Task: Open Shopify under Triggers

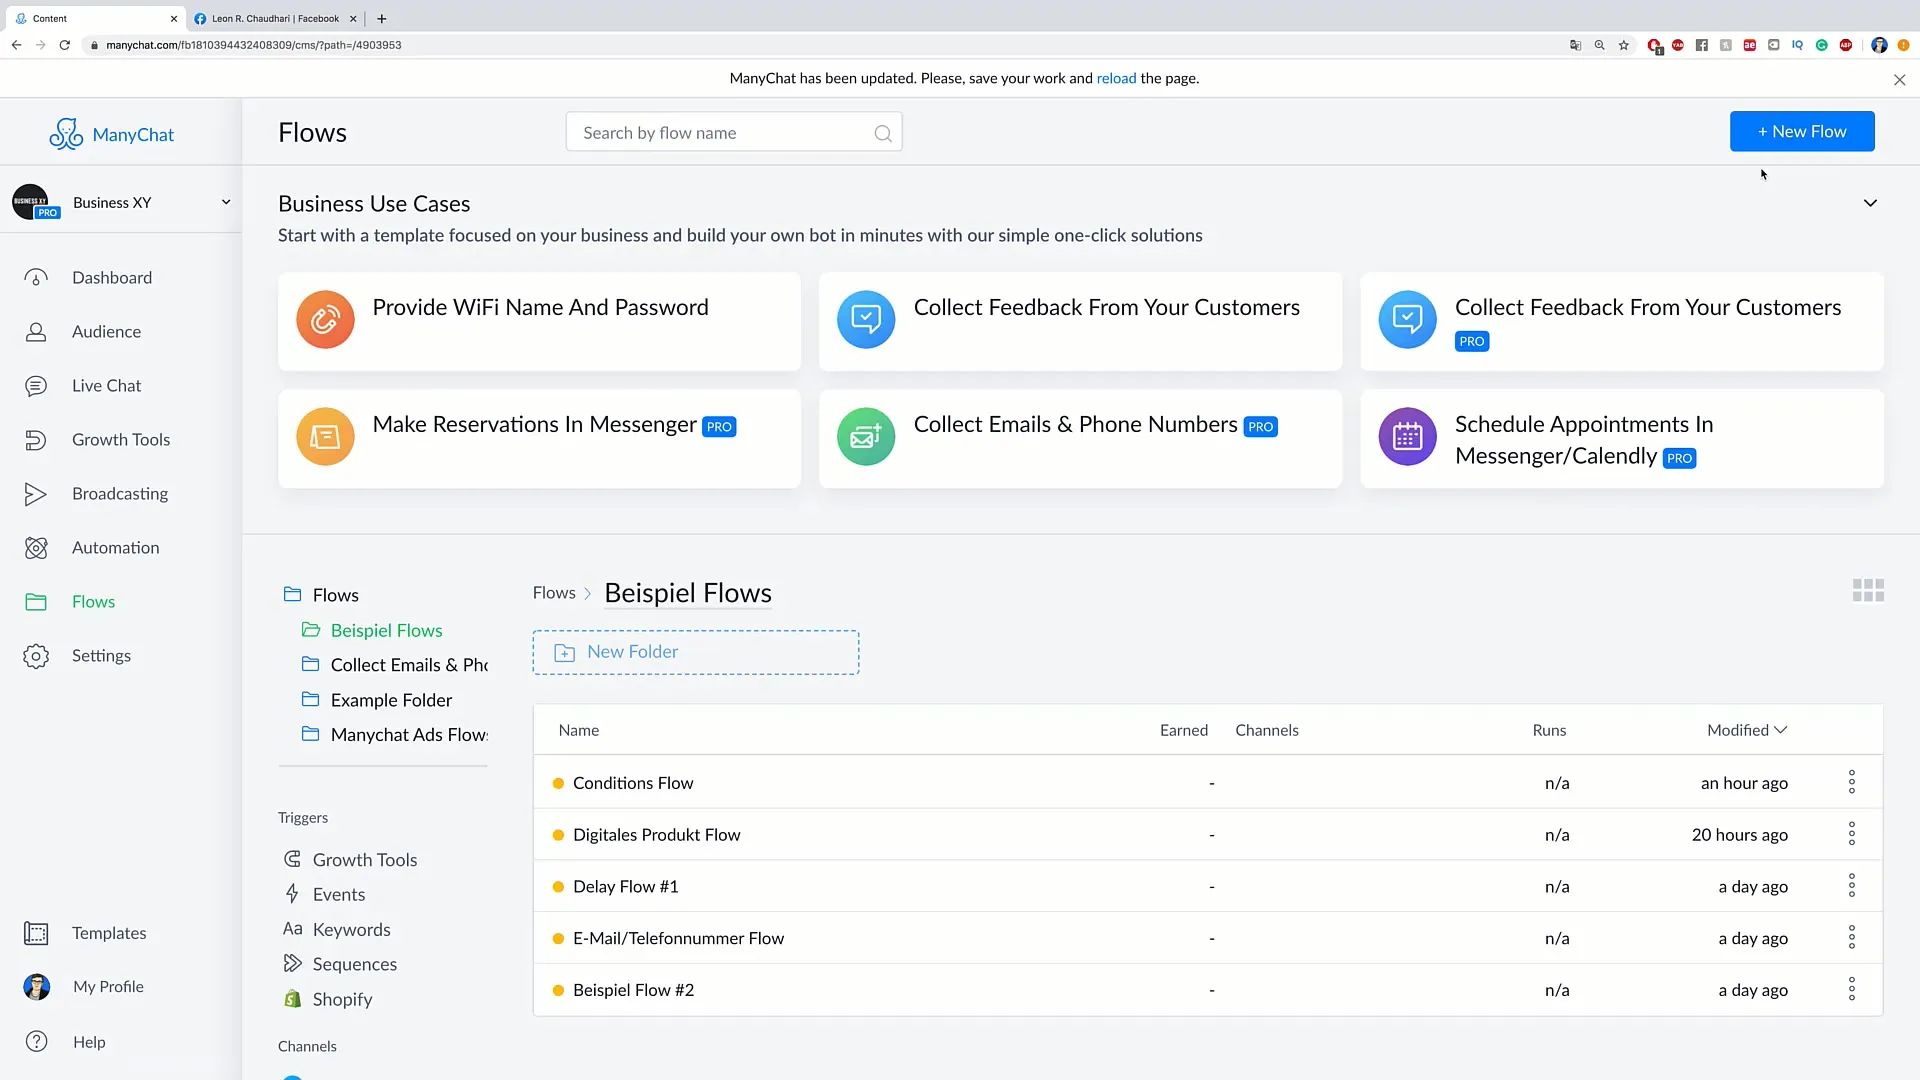Action: coord(342,999)
